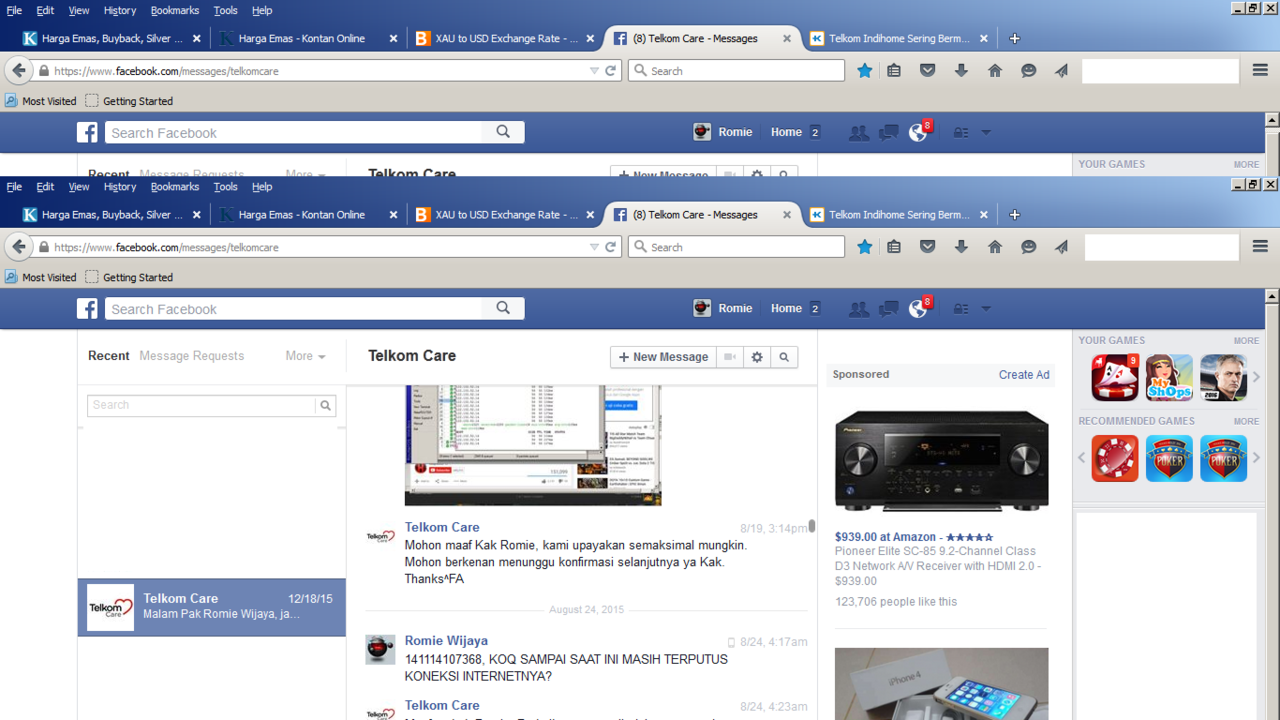Open Getting Started bookmark in front window

(129, 277)
